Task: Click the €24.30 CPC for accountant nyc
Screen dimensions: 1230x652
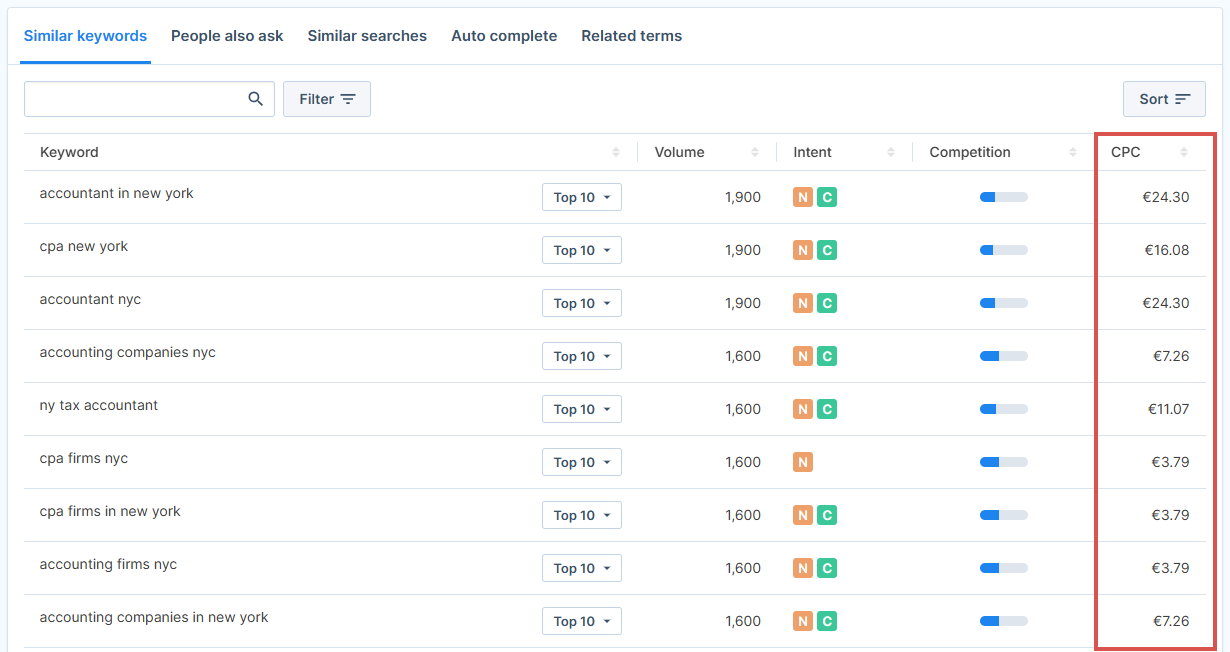Action: tap(1166, 303)
